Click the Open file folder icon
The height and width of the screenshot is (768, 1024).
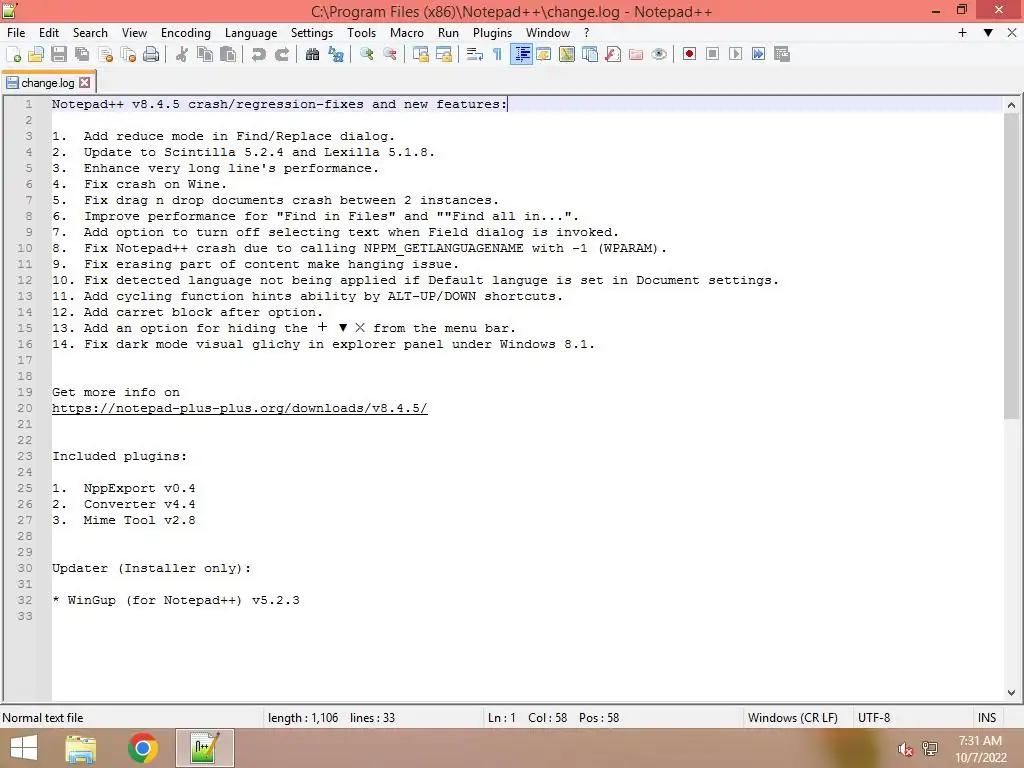36,54
